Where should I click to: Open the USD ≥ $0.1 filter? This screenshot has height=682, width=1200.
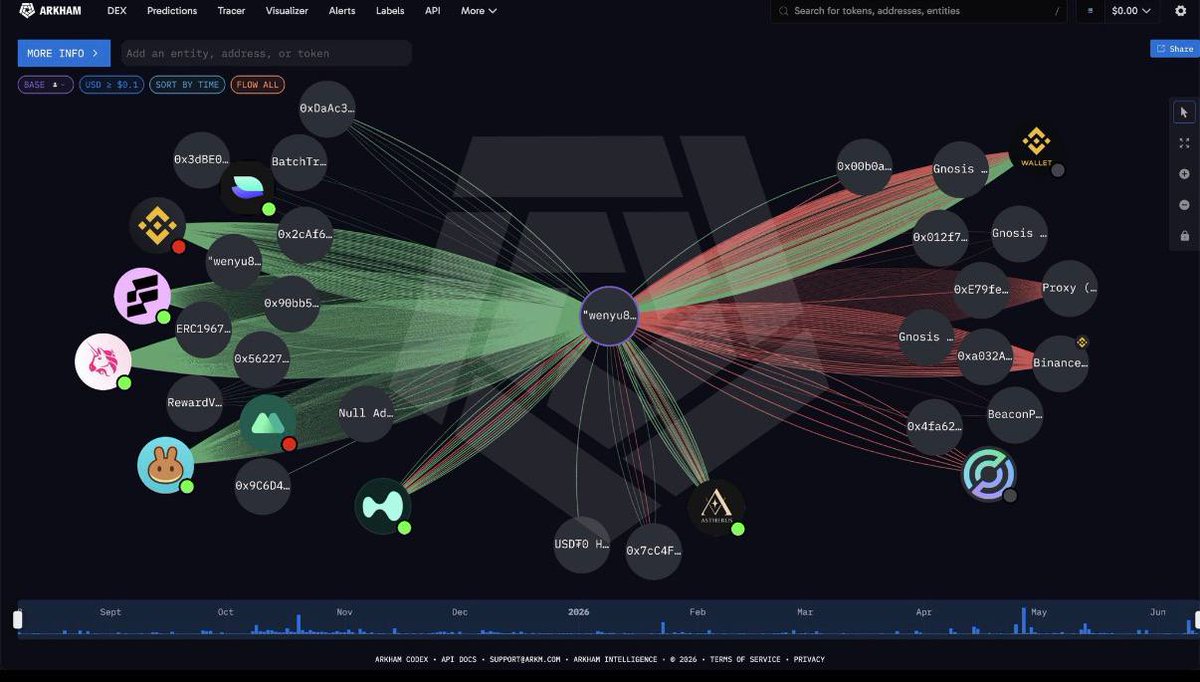pos(112,85)
